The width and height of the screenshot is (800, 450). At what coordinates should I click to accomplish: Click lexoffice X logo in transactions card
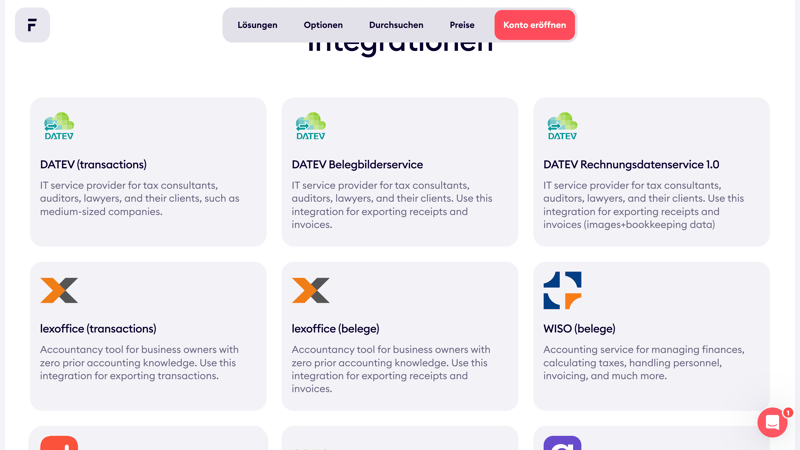pos(59,290)
